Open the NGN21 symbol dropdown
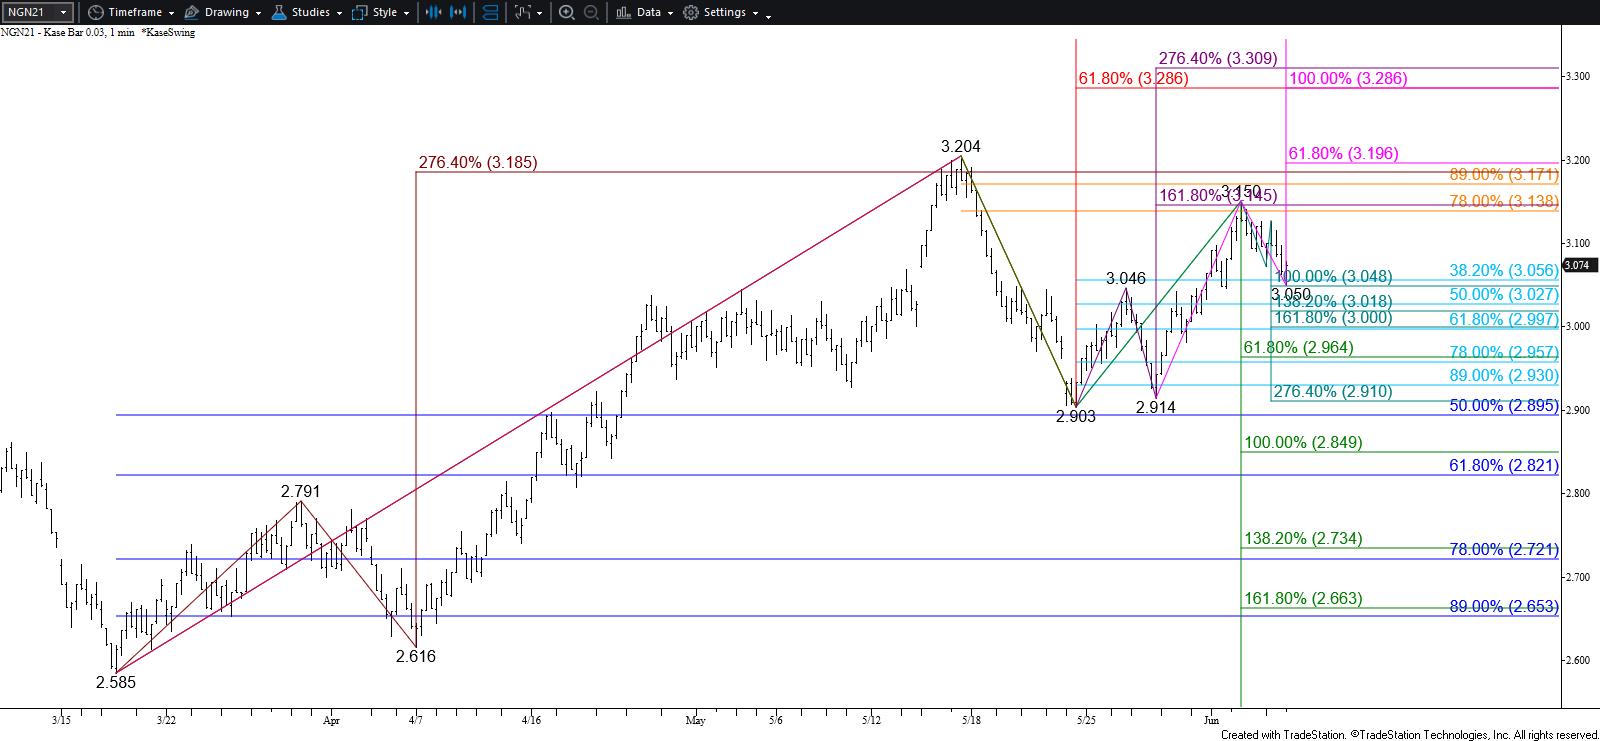Image resolution: width=1600 pixels, height=741 pixels. click(64, 12)
